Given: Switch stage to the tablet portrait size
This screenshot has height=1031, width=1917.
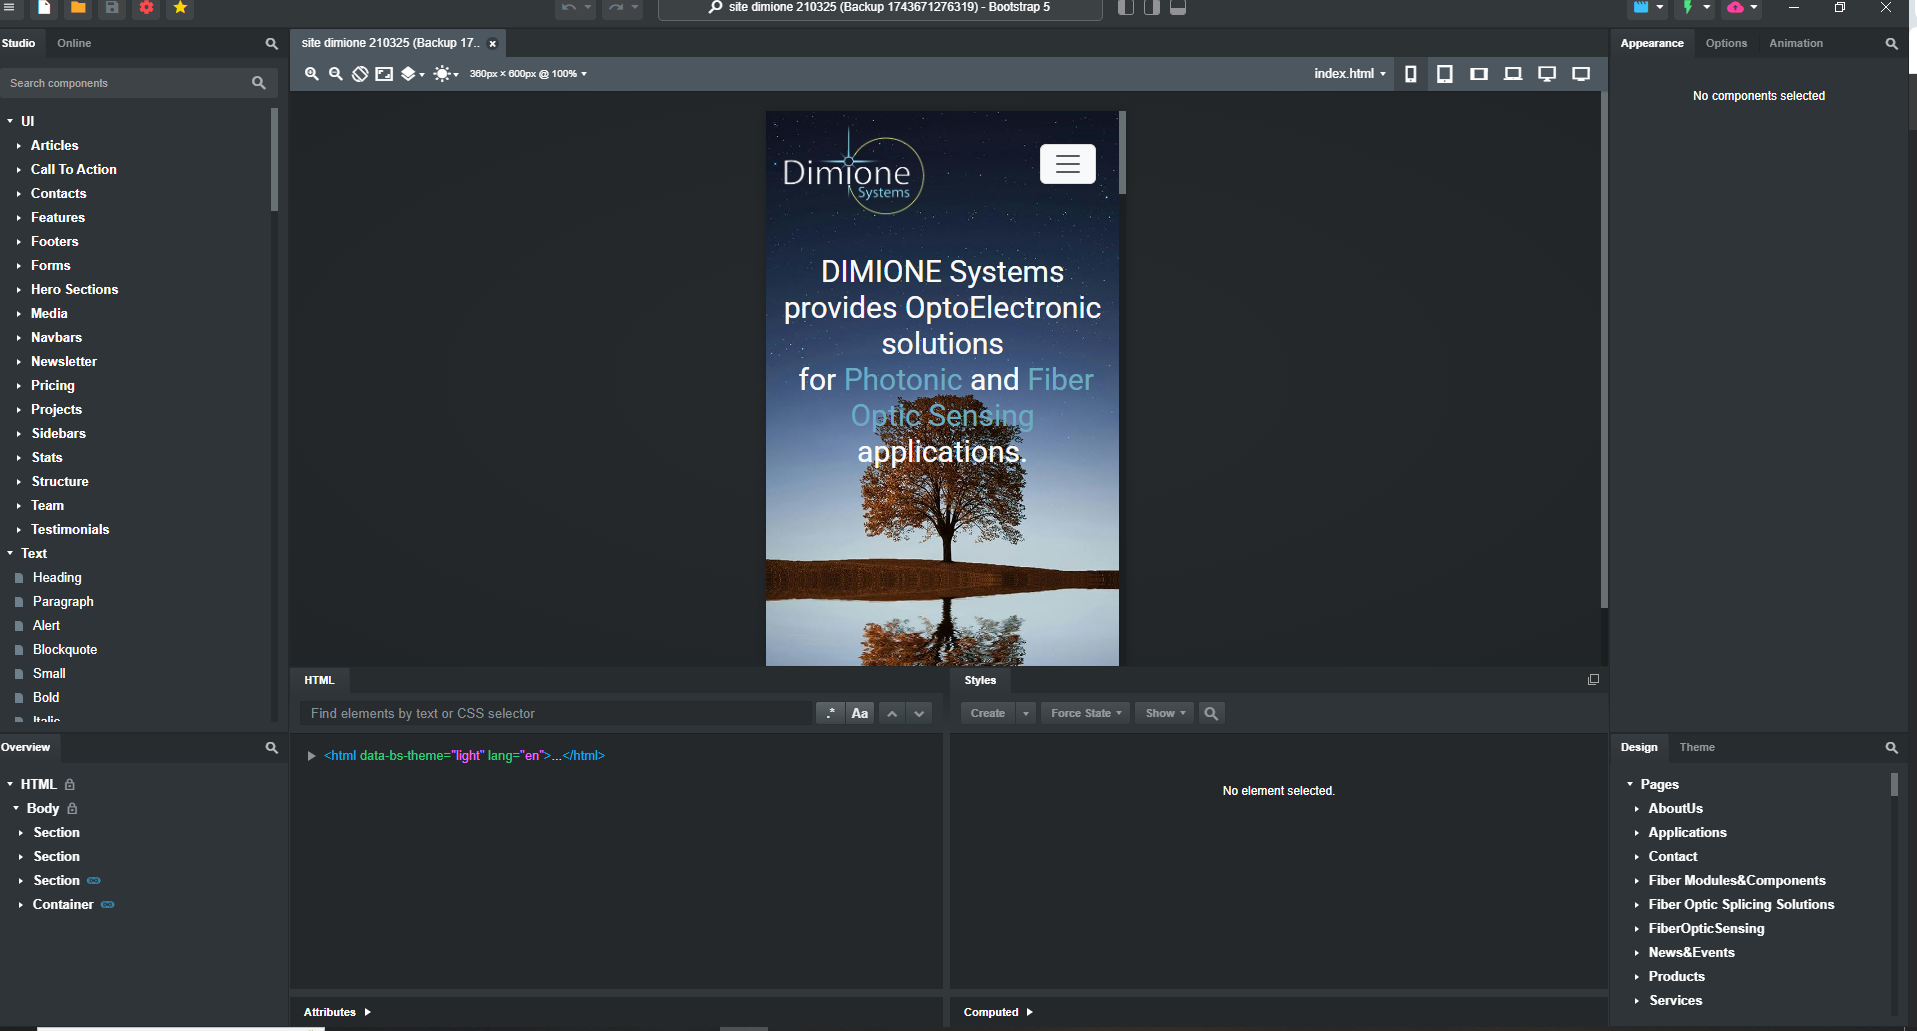Looking at the screenshot, I should tap(1445, 74).
